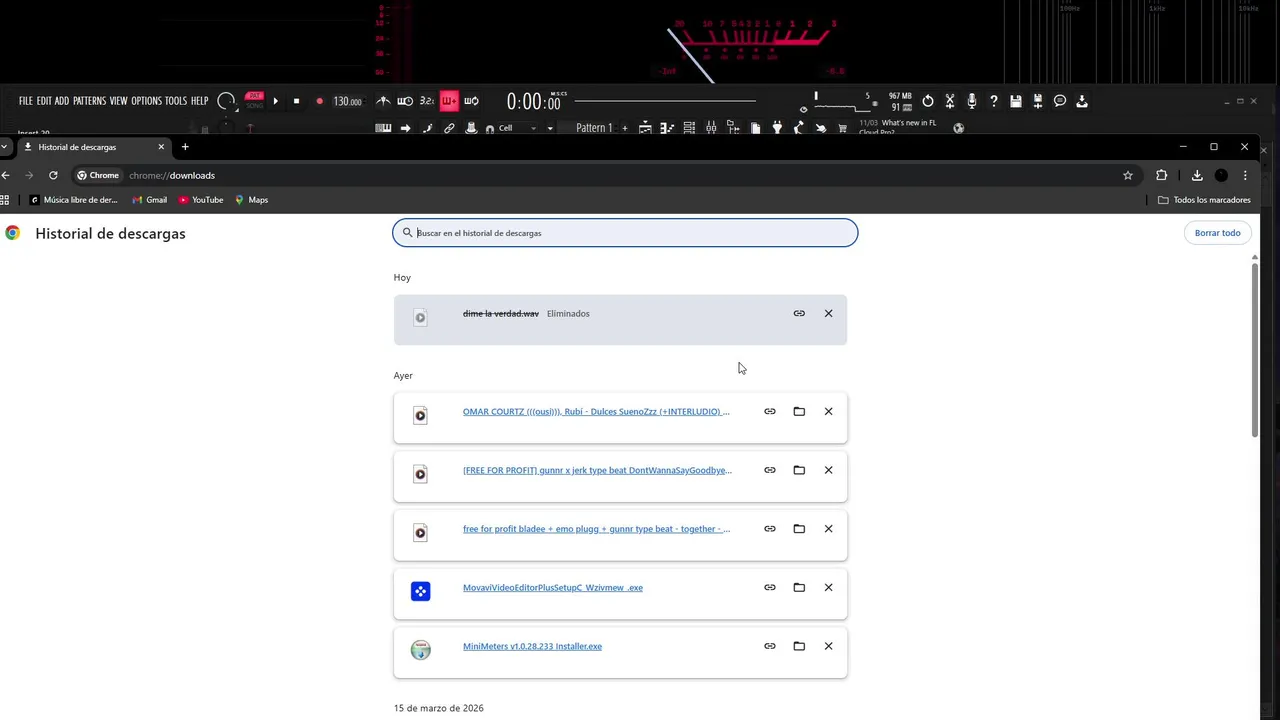This screenshot has width=1280, height=720.
Task: Click the globe icon beside the news panel
Action: point(959,128)
